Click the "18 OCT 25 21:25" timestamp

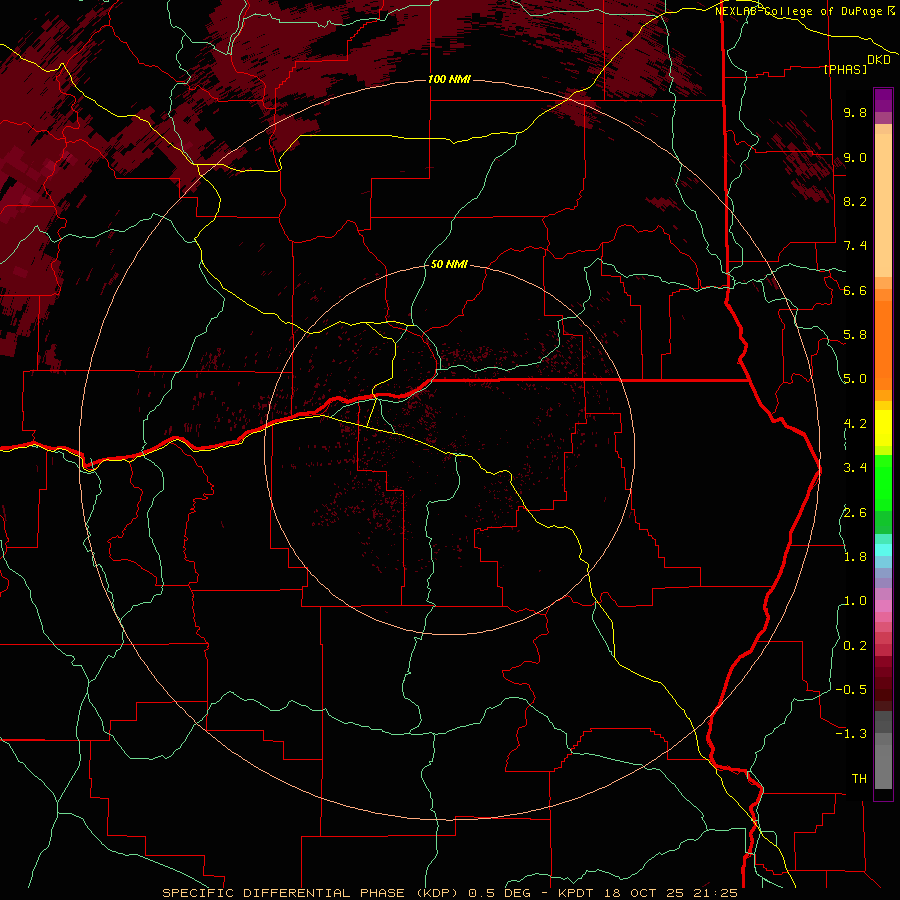(x=671, y=893)
